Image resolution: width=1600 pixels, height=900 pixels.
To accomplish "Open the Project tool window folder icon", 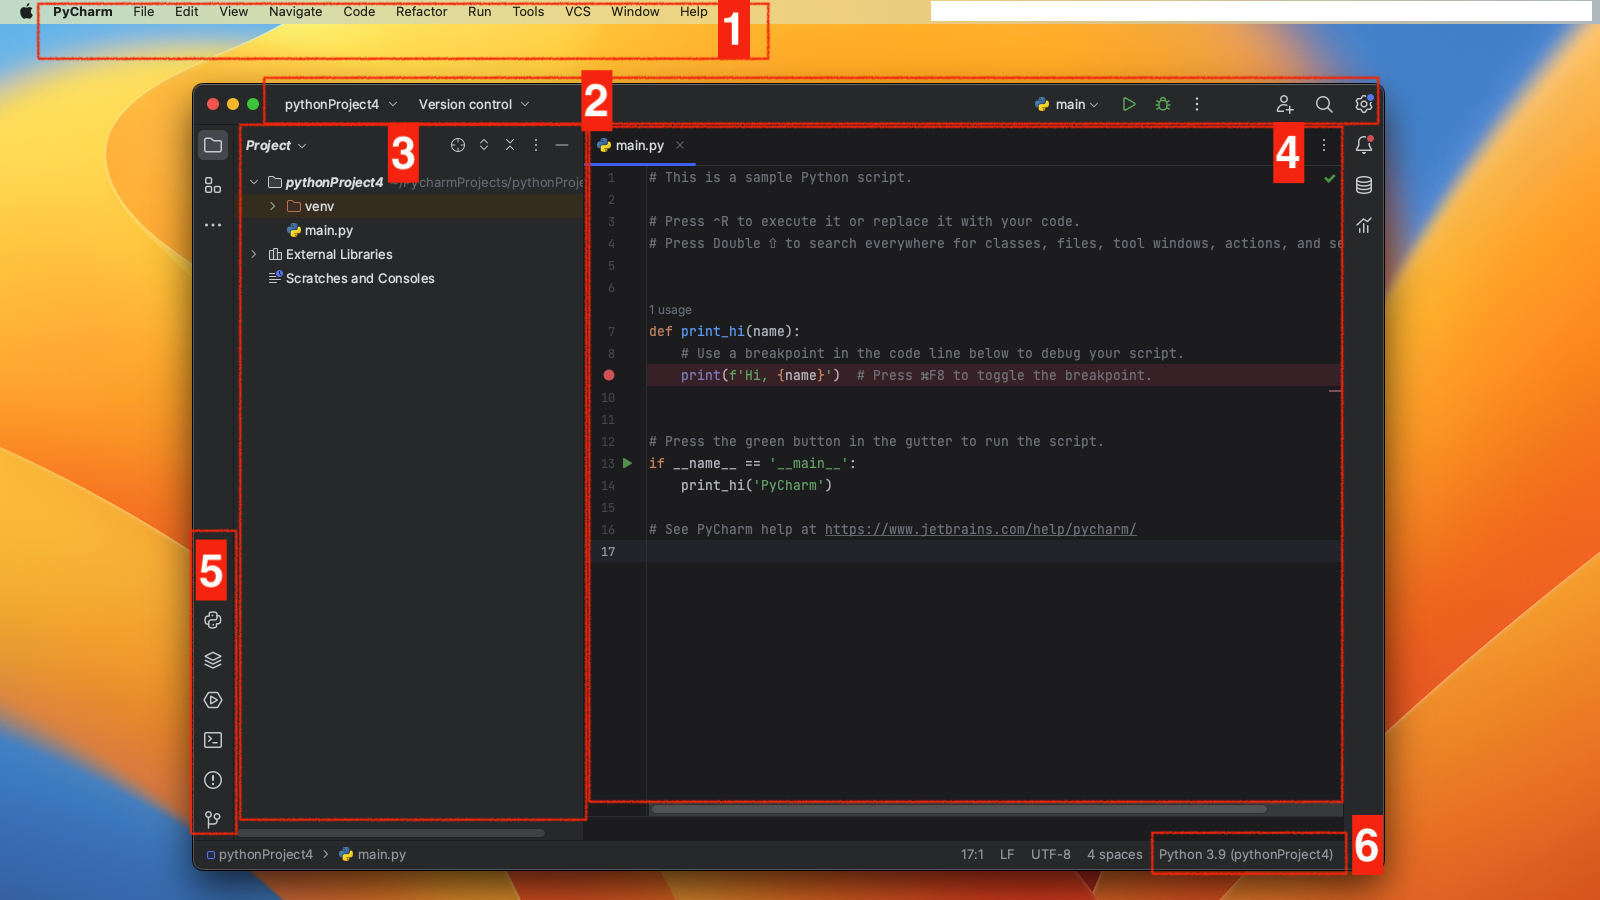I will [x=213, y=145].
